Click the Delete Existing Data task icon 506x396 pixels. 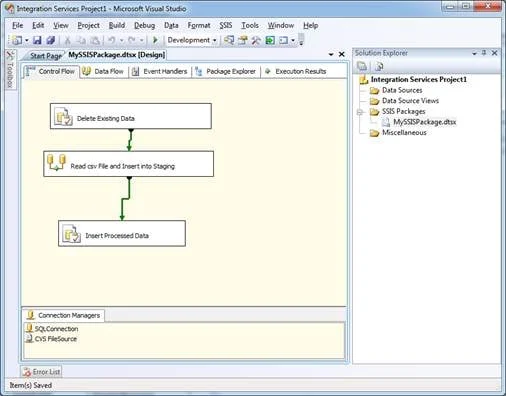63,117
